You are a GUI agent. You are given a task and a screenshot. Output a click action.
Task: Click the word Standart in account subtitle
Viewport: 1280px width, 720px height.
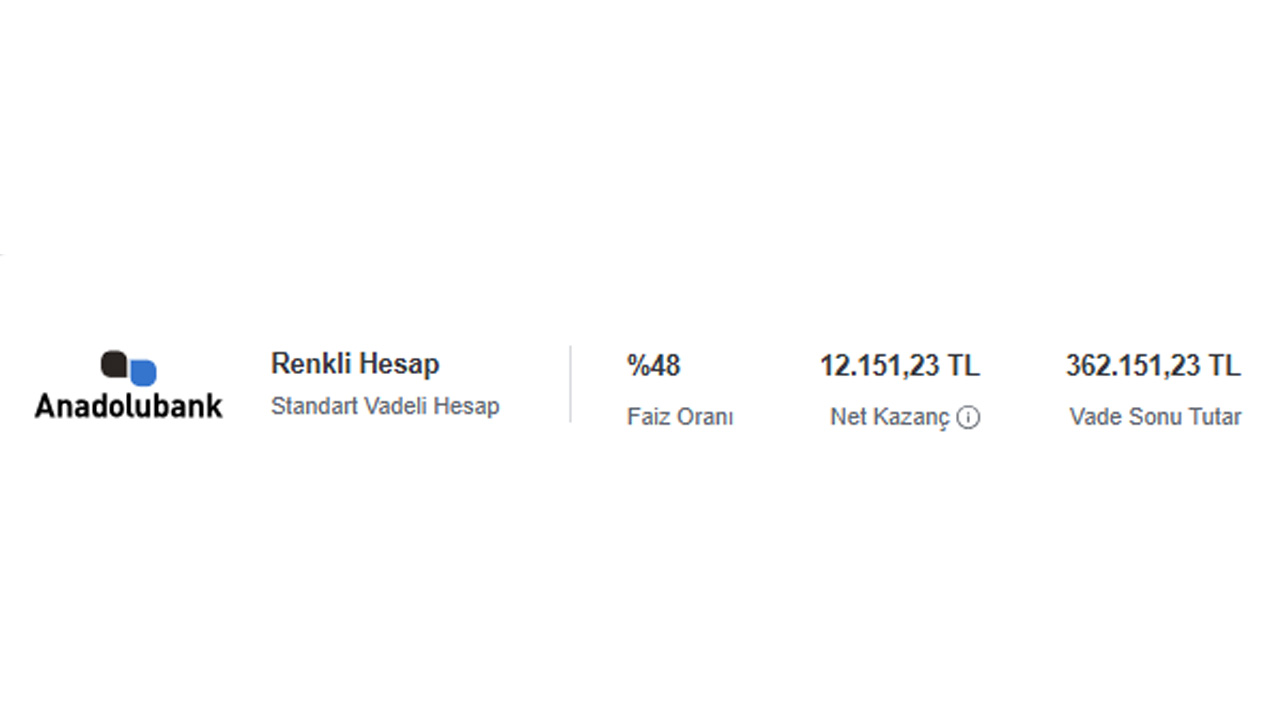pos(307,407)
